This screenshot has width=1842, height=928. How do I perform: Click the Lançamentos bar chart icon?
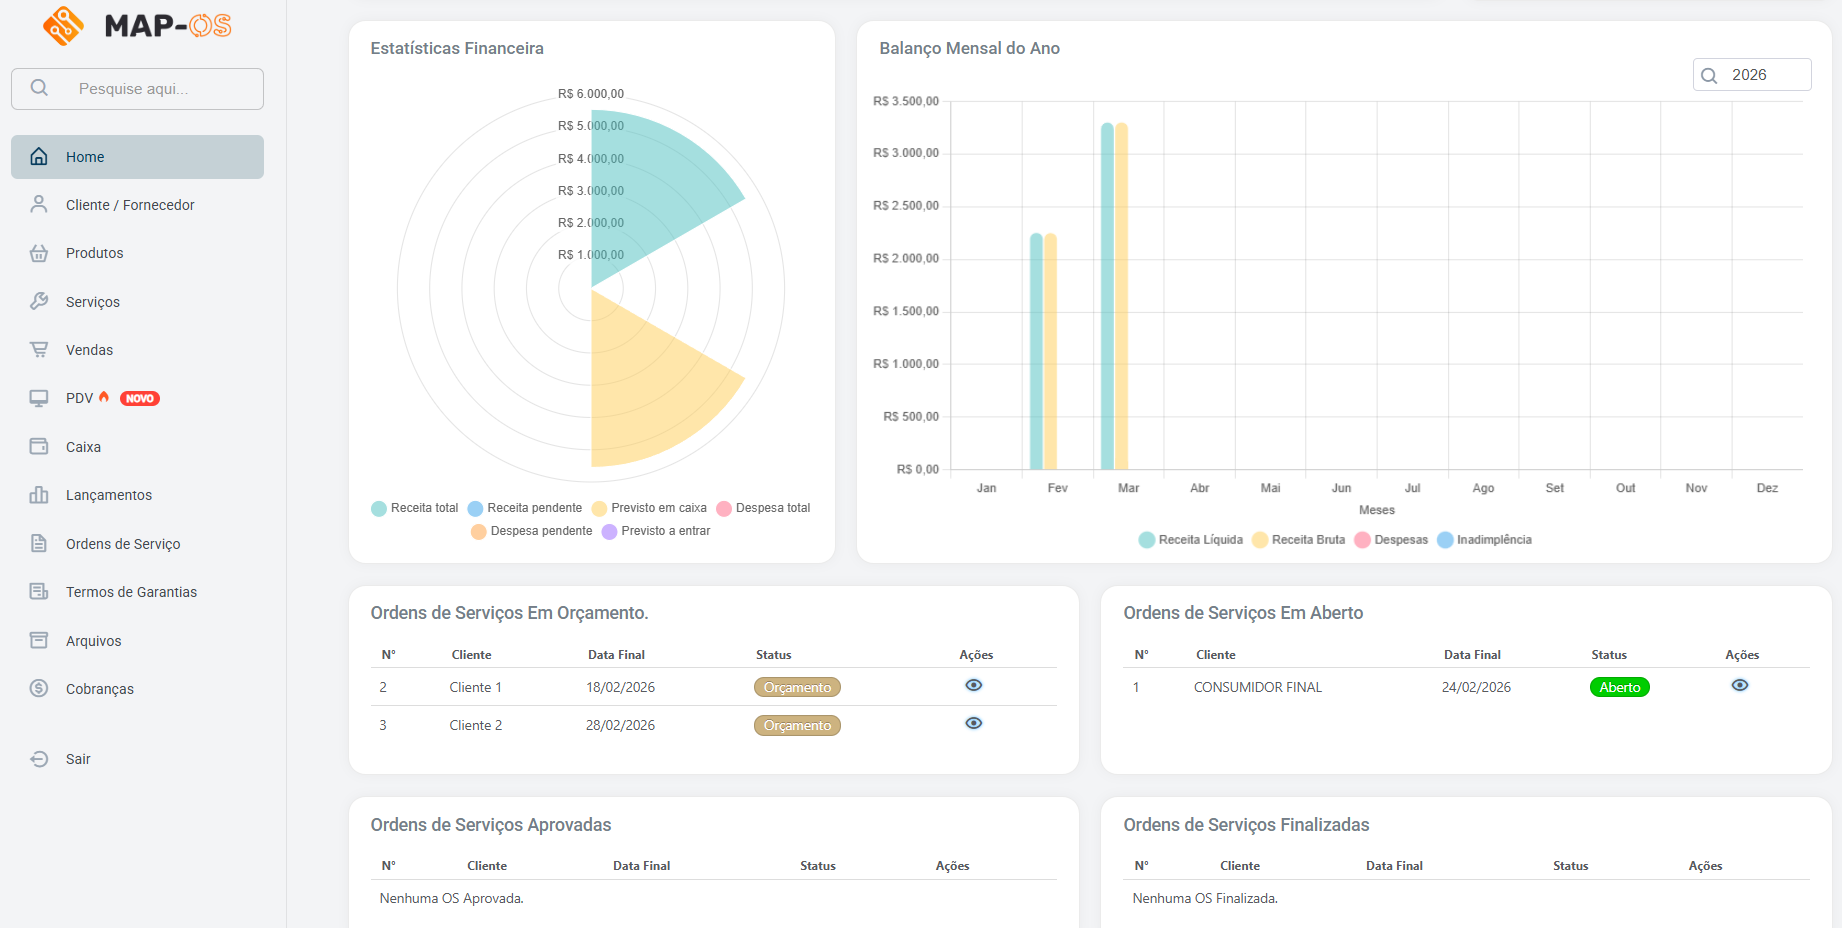click(39, 495)
